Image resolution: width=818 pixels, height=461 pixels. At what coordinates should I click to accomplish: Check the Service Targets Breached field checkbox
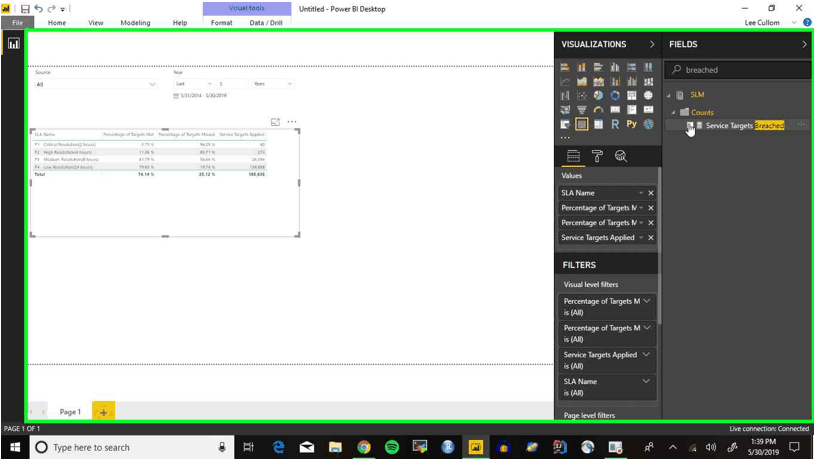[x=690, y=125]
